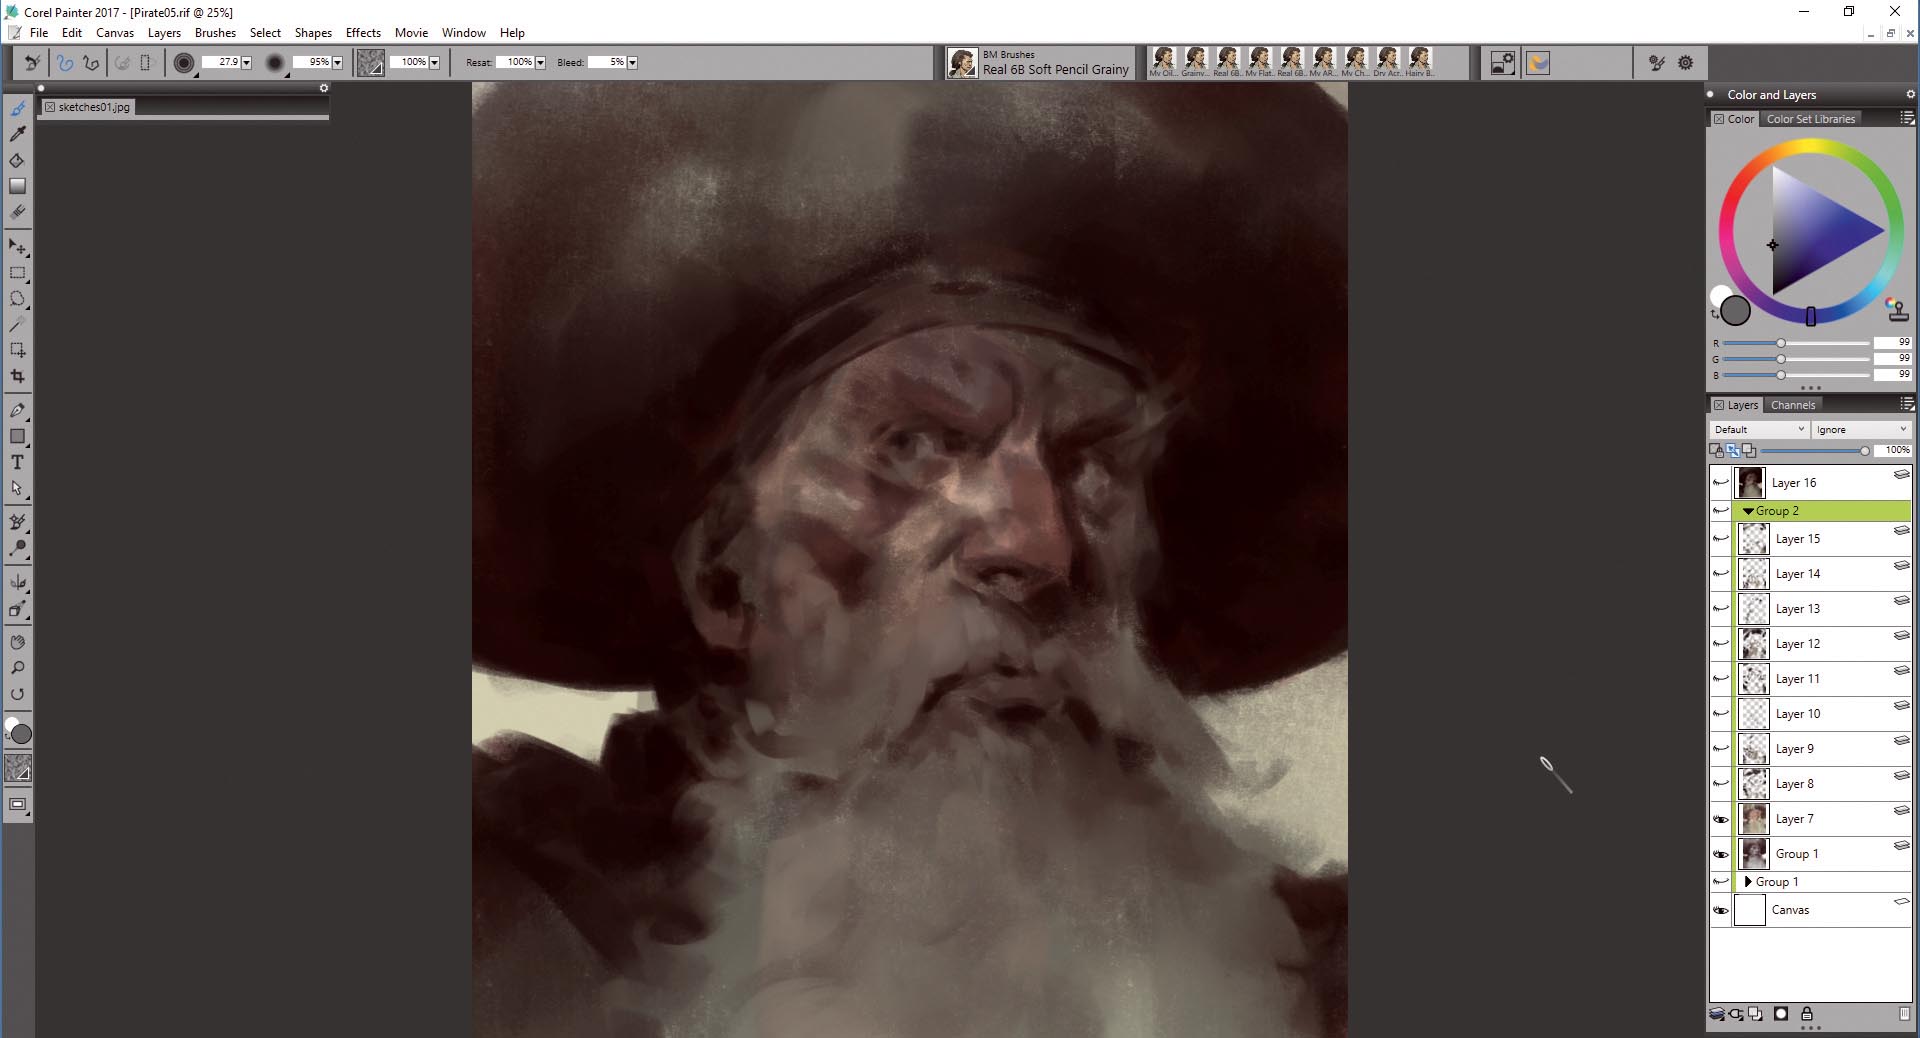Click the layer opacity slider
Screen dimensions: 1920x1038
(1814, 451)
